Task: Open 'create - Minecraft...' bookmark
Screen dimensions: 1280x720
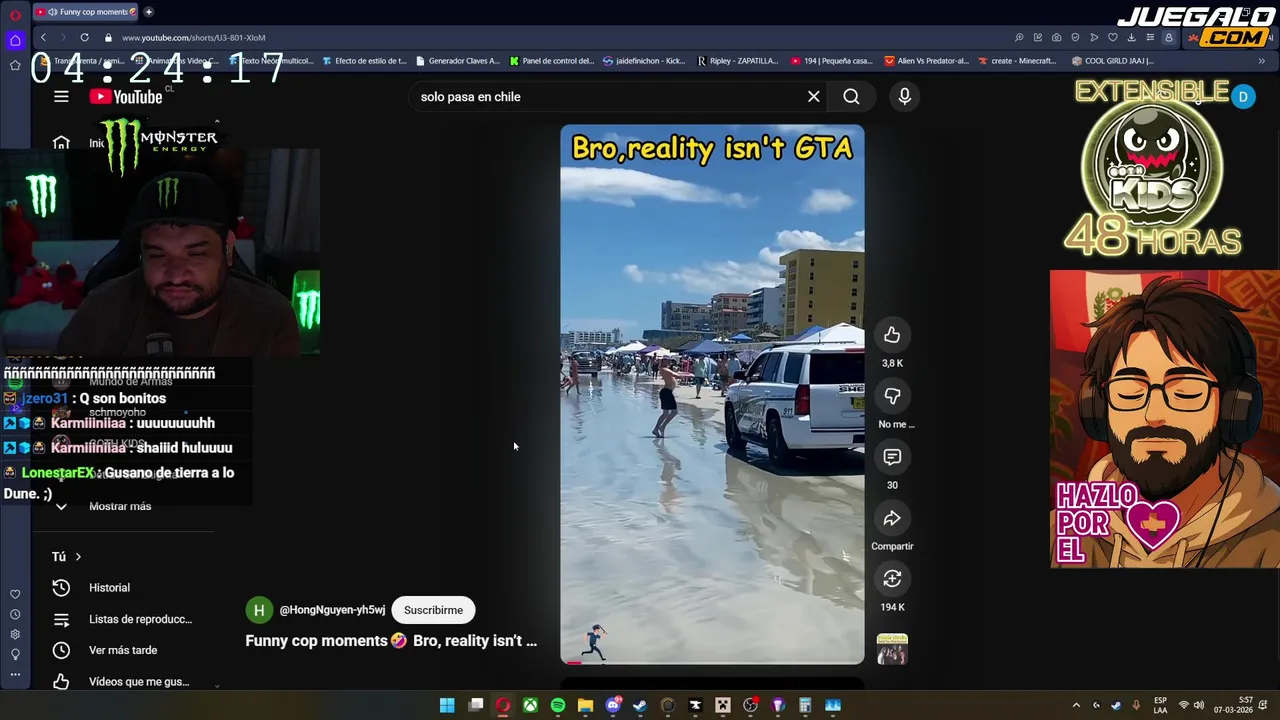Action: 1017,61
